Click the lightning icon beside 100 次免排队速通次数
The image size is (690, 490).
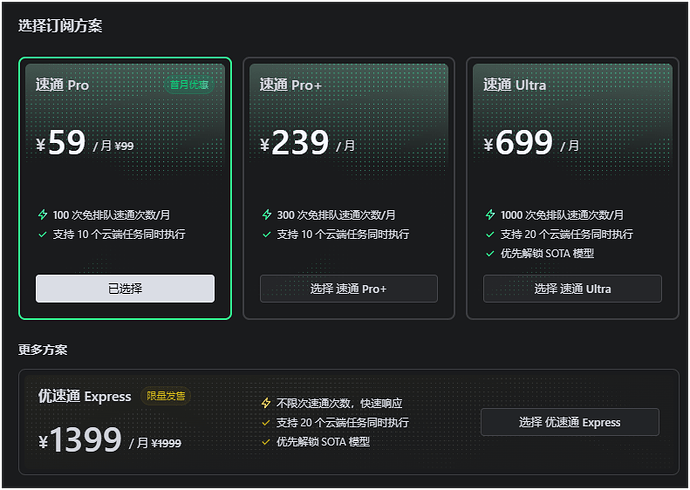(x=43, y=215)
